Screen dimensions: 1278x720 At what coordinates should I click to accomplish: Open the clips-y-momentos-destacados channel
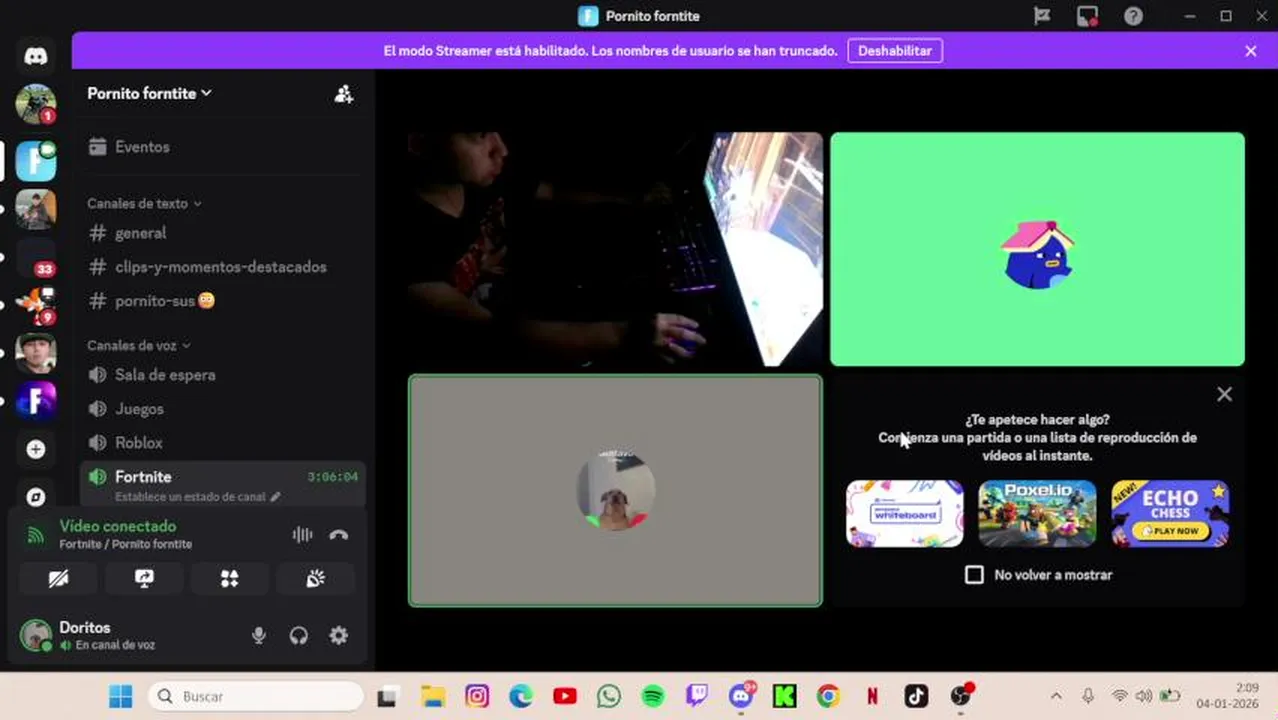click(x=222, y=267)
